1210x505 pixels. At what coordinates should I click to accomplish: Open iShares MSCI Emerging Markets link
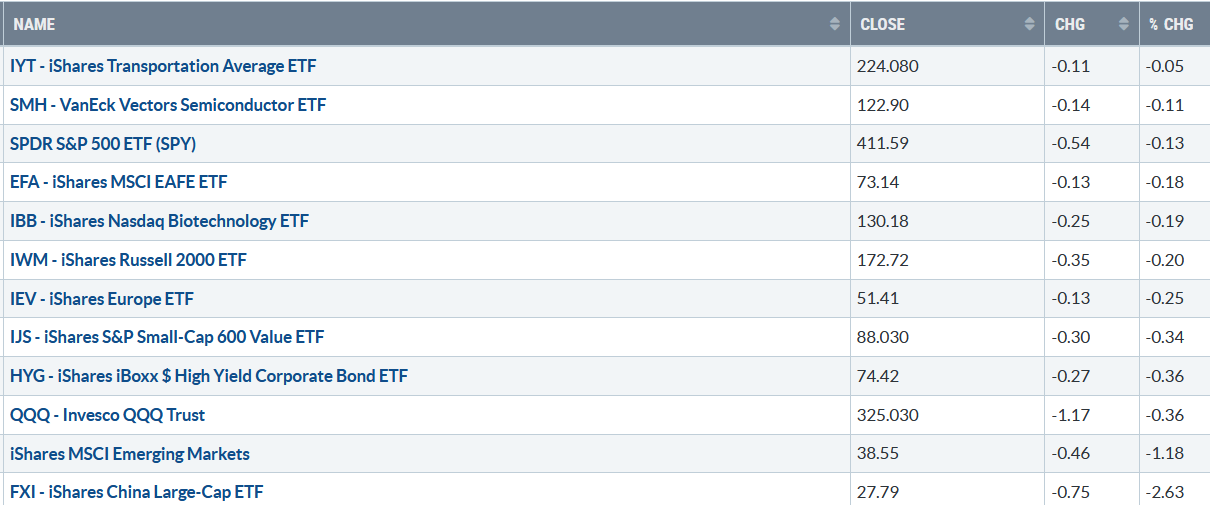click(x=130, y=454)
